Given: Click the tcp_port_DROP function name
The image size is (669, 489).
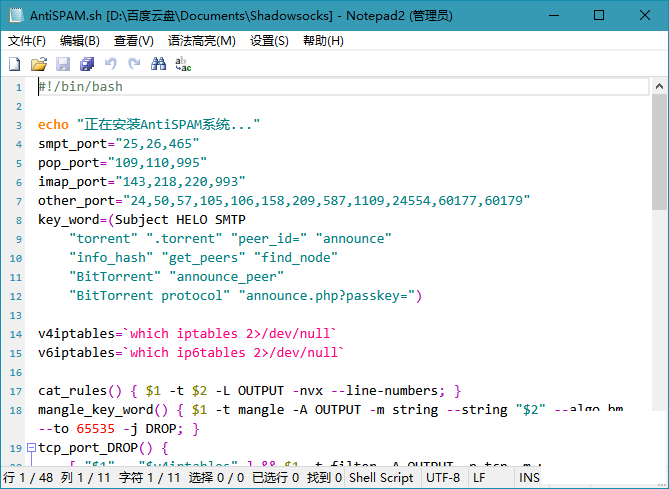Looking at the screenshot, I should click(88, 448).
